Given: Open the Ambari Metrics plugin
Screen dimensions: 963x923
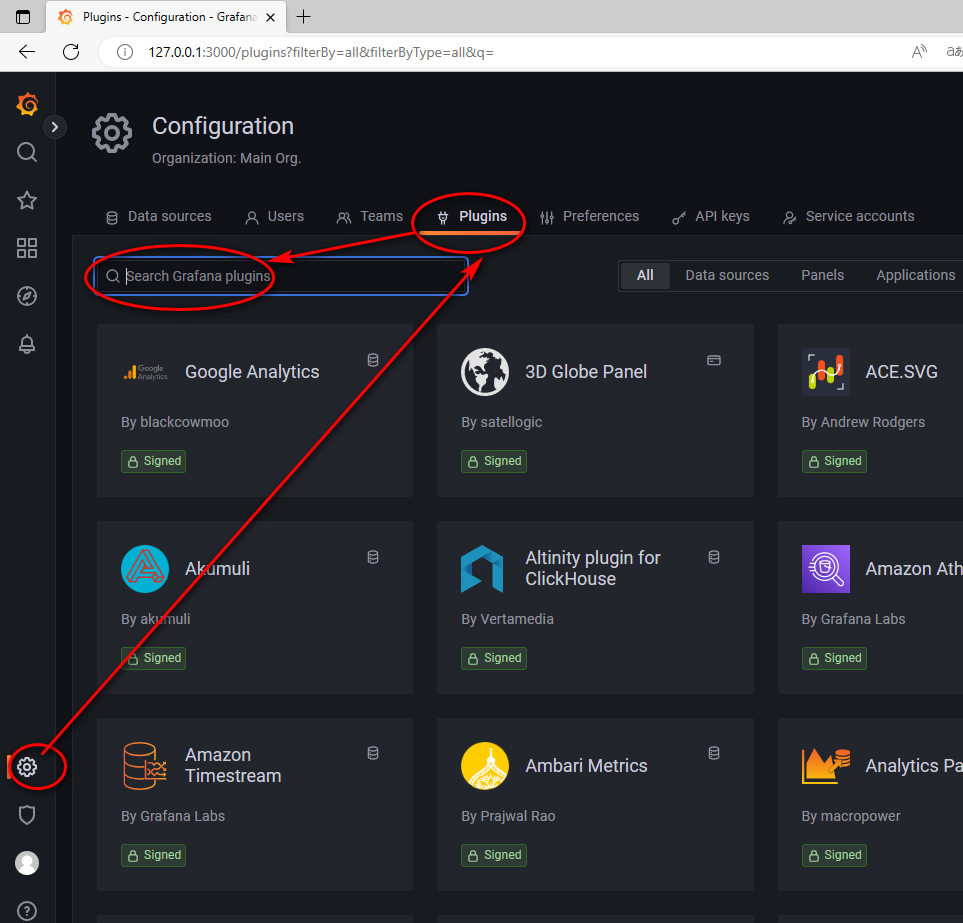Looking at the screenshot, I should 595,804.
